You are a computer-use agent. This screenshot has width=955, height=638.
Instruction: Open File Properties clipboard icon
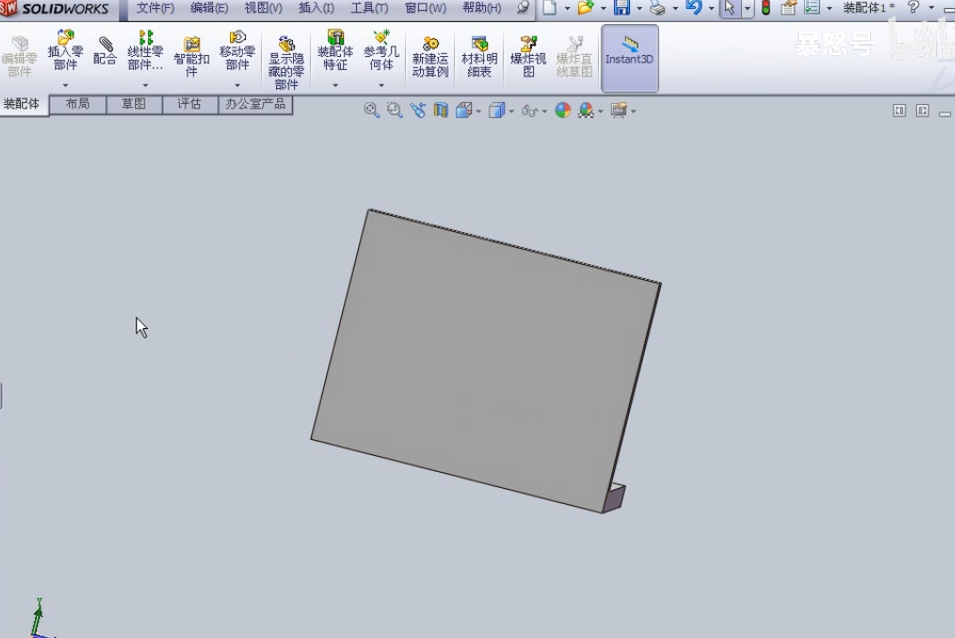pos(788,8)
